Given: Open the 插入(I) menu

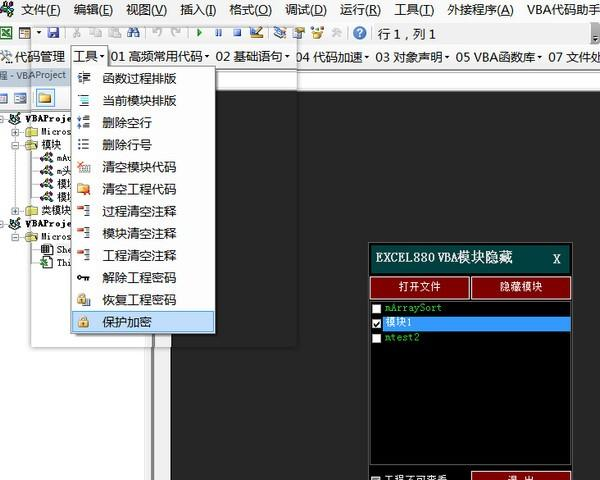Looking at the screenshot, I should (x=198, y=10).
